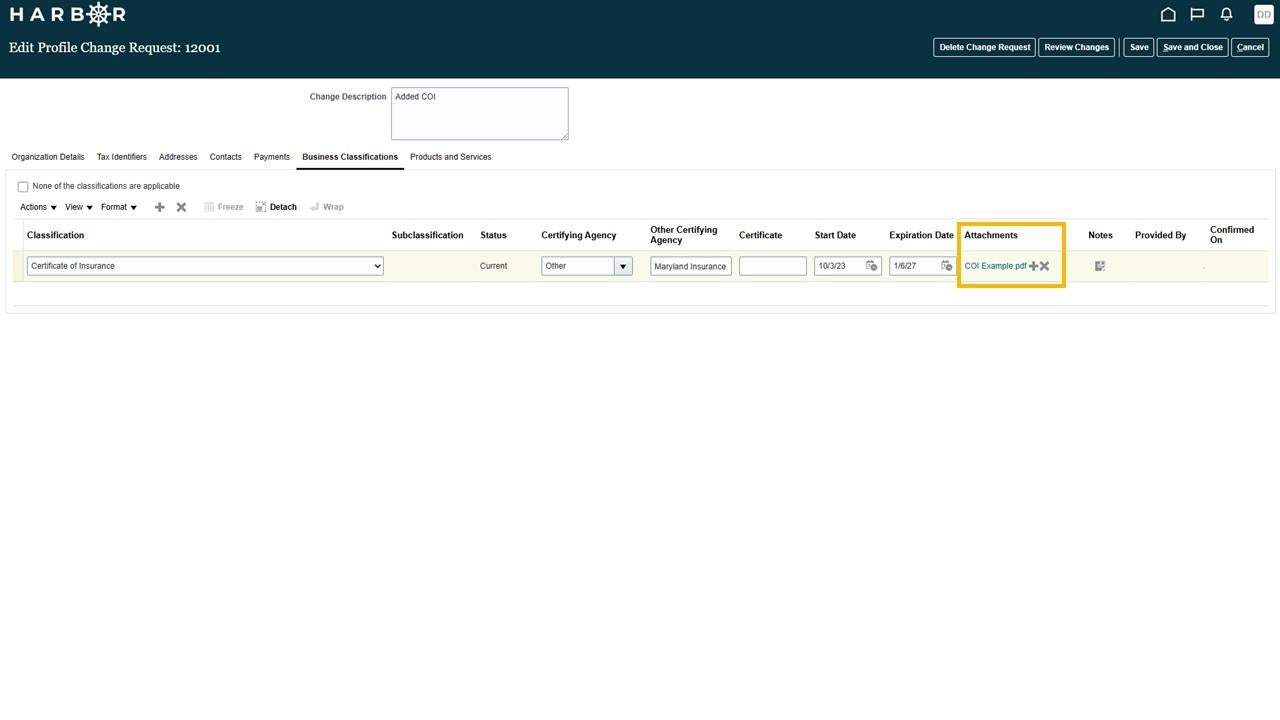
Task: Click Save and Close button
Action: (x=1193, y=47)
